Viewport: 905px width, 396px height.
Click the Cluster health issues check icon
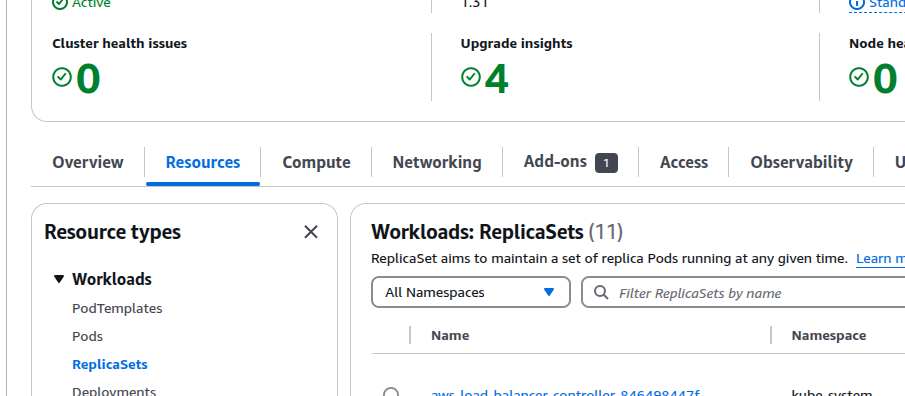(x=62, y=77)
